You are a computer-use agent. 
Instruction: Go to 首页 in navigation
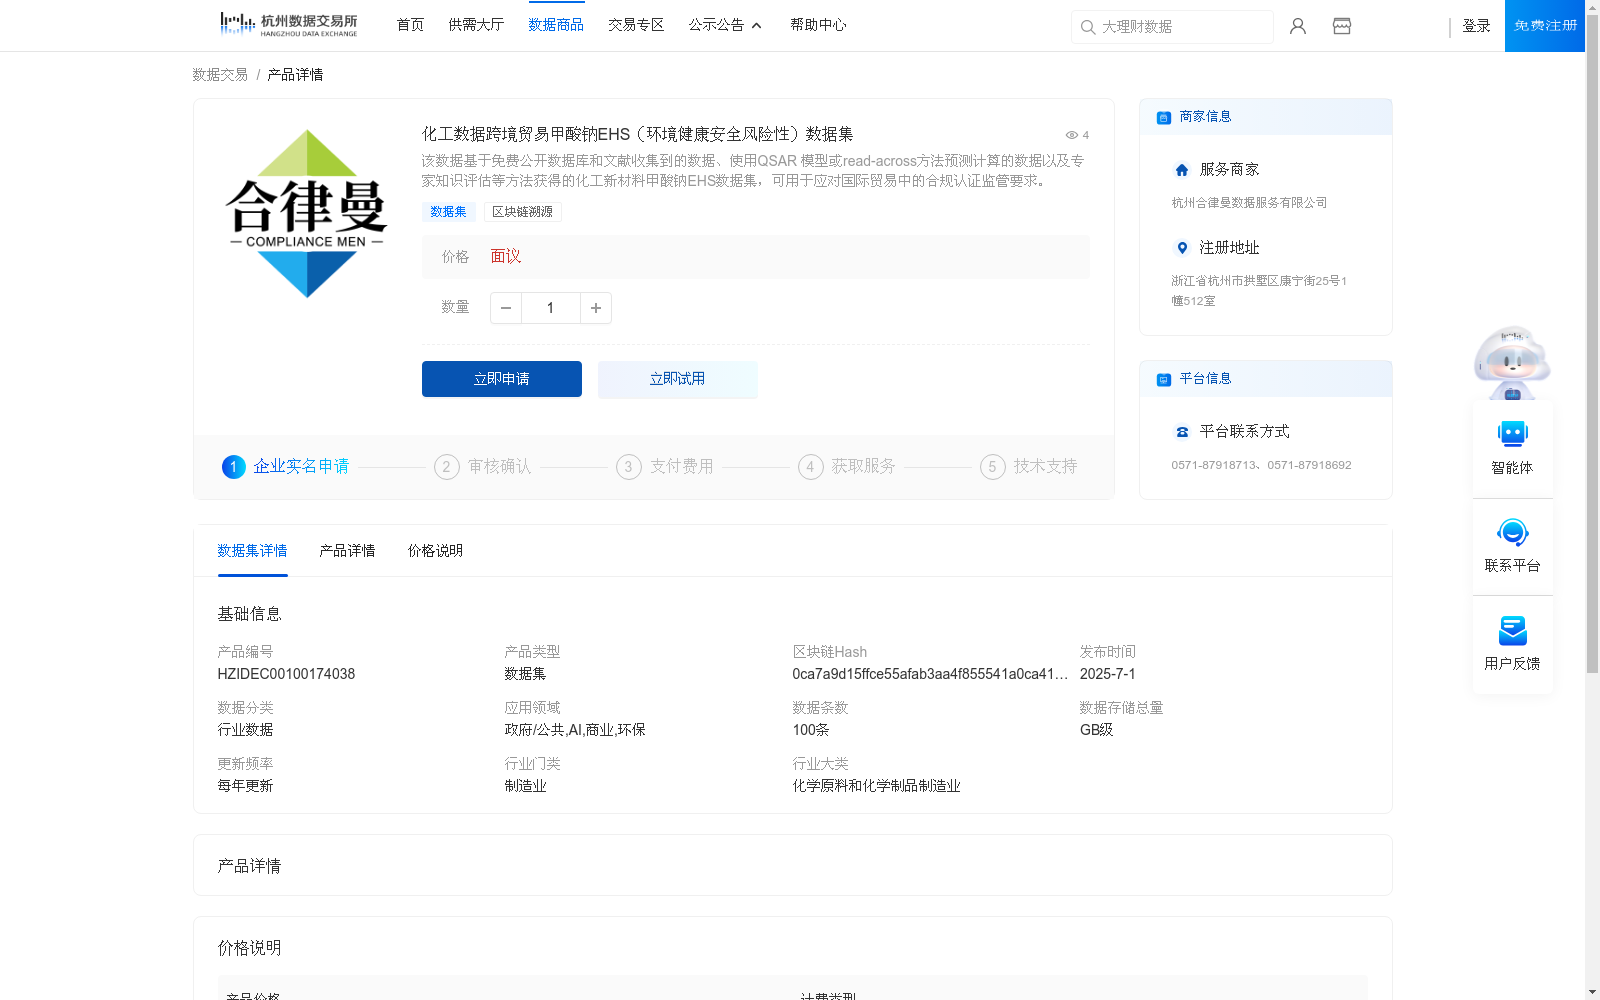point(410,25)
